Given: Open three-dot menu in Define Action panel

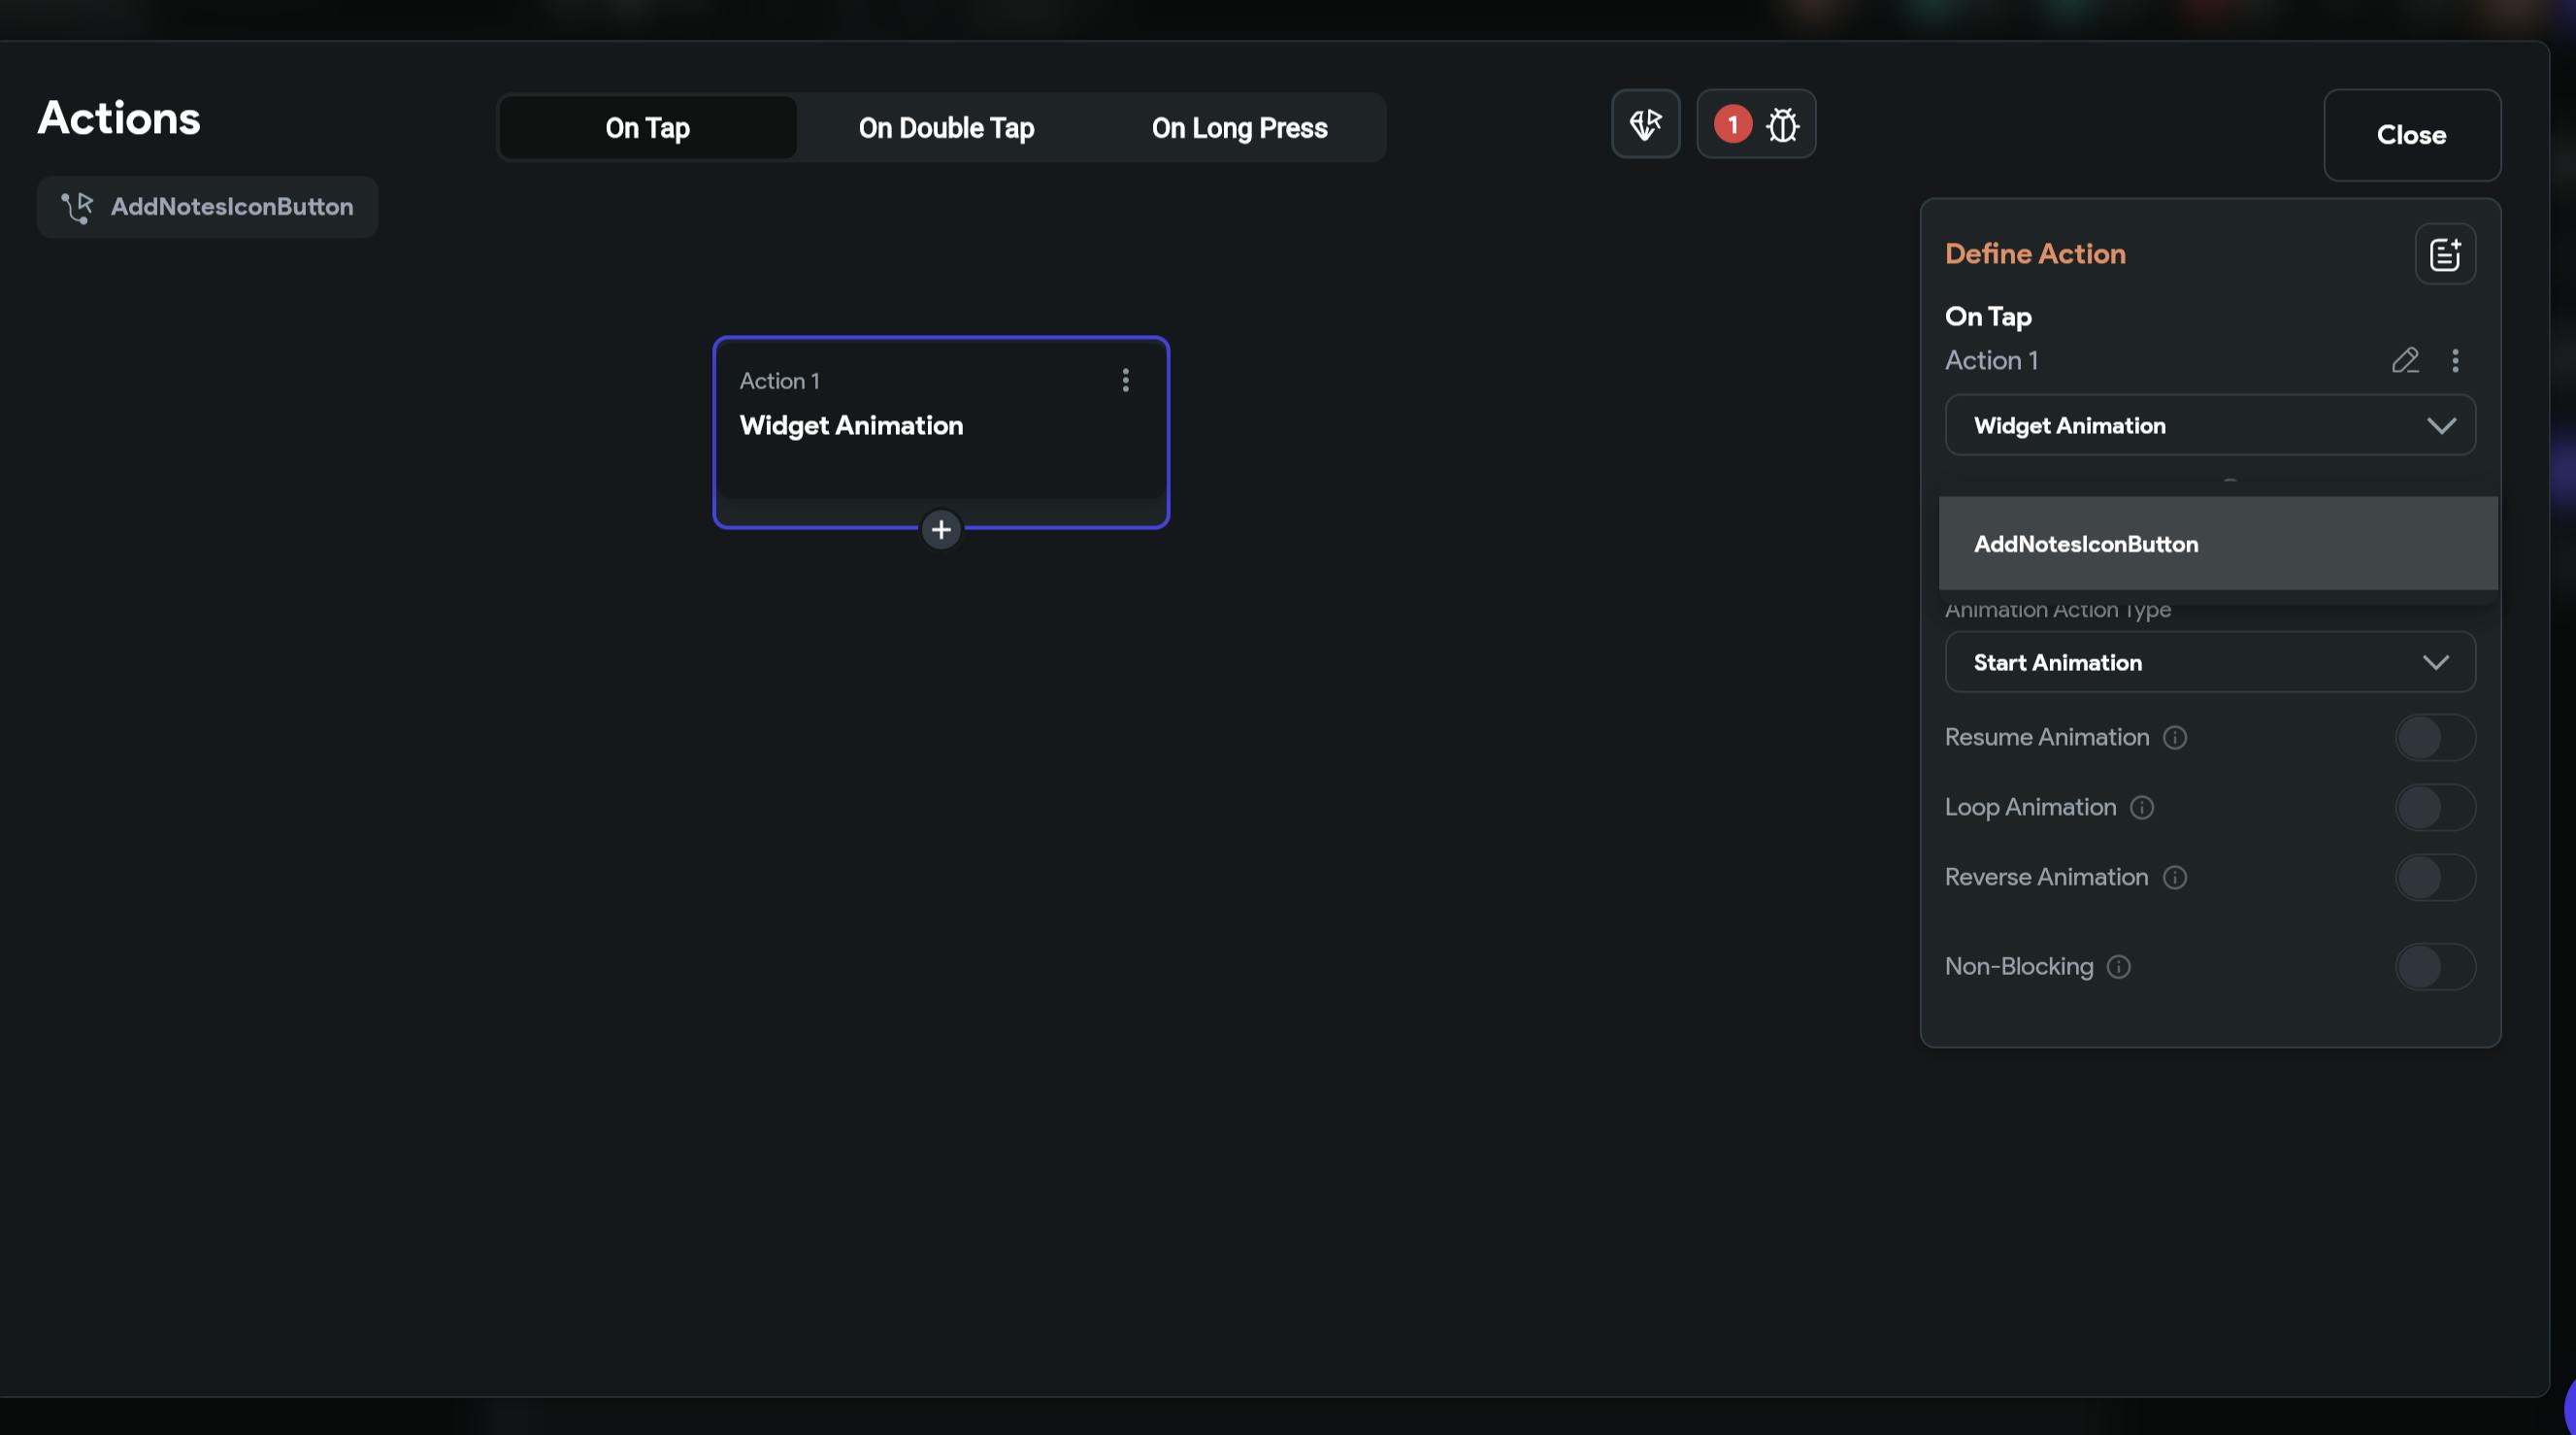Looking at the screenshot, I should pyautogui.click(x=2454, y=360).
